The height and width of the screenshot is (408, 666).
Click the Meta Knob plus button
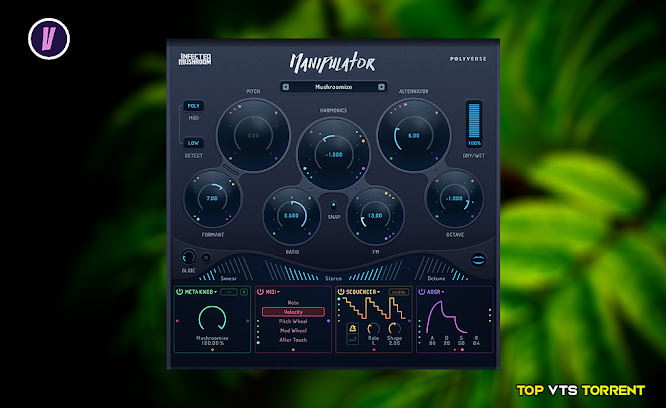coord(244,292)
